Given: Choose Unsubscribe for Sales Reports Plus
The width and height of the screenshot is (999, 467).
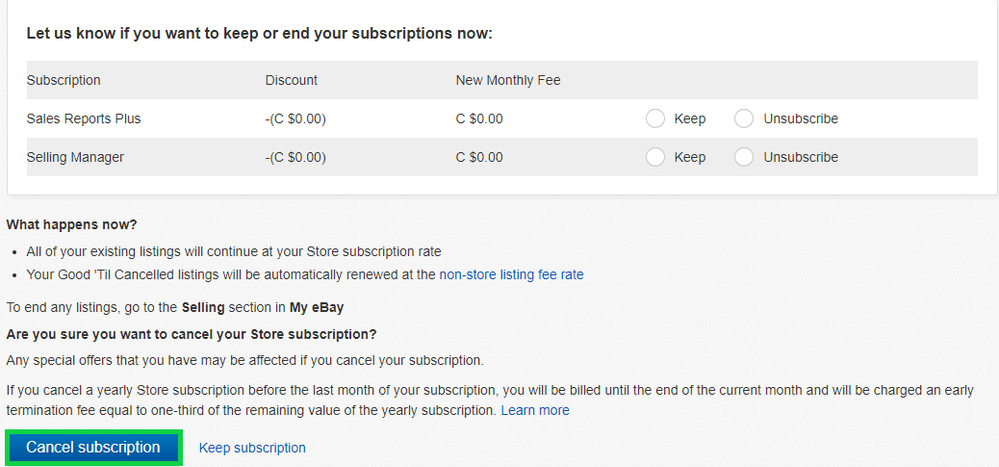Looking at the screenshot, I should (744, 119).
